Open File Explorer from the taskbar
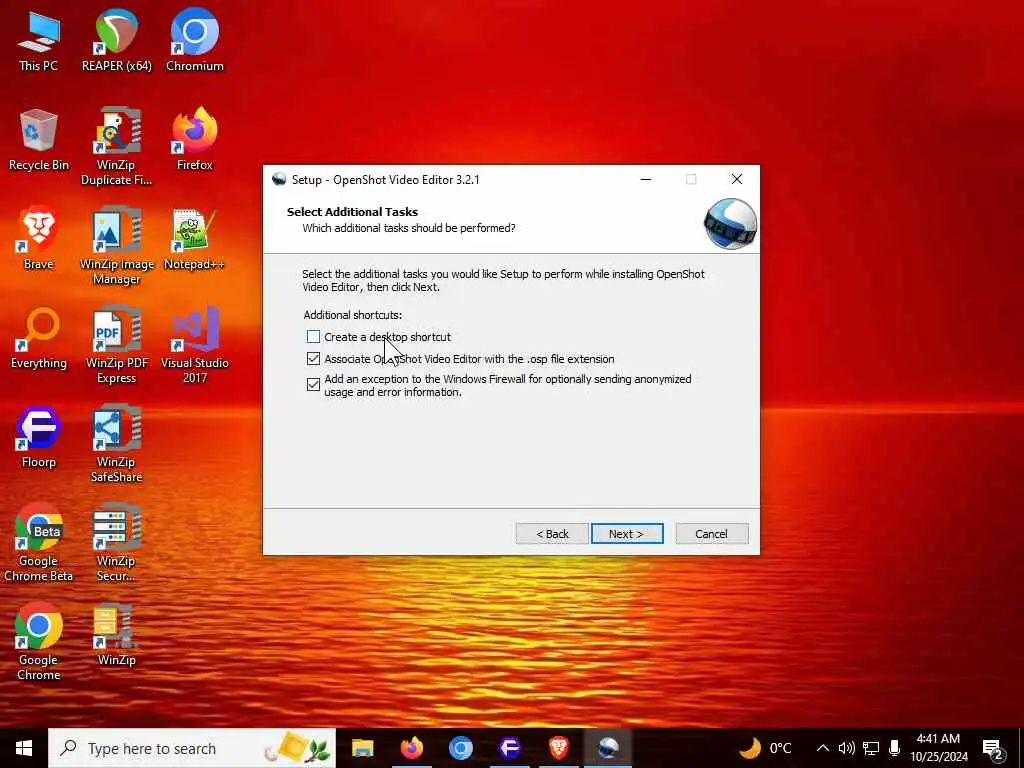This screenshot has width=1024, height=768. (x=362, y=748)
